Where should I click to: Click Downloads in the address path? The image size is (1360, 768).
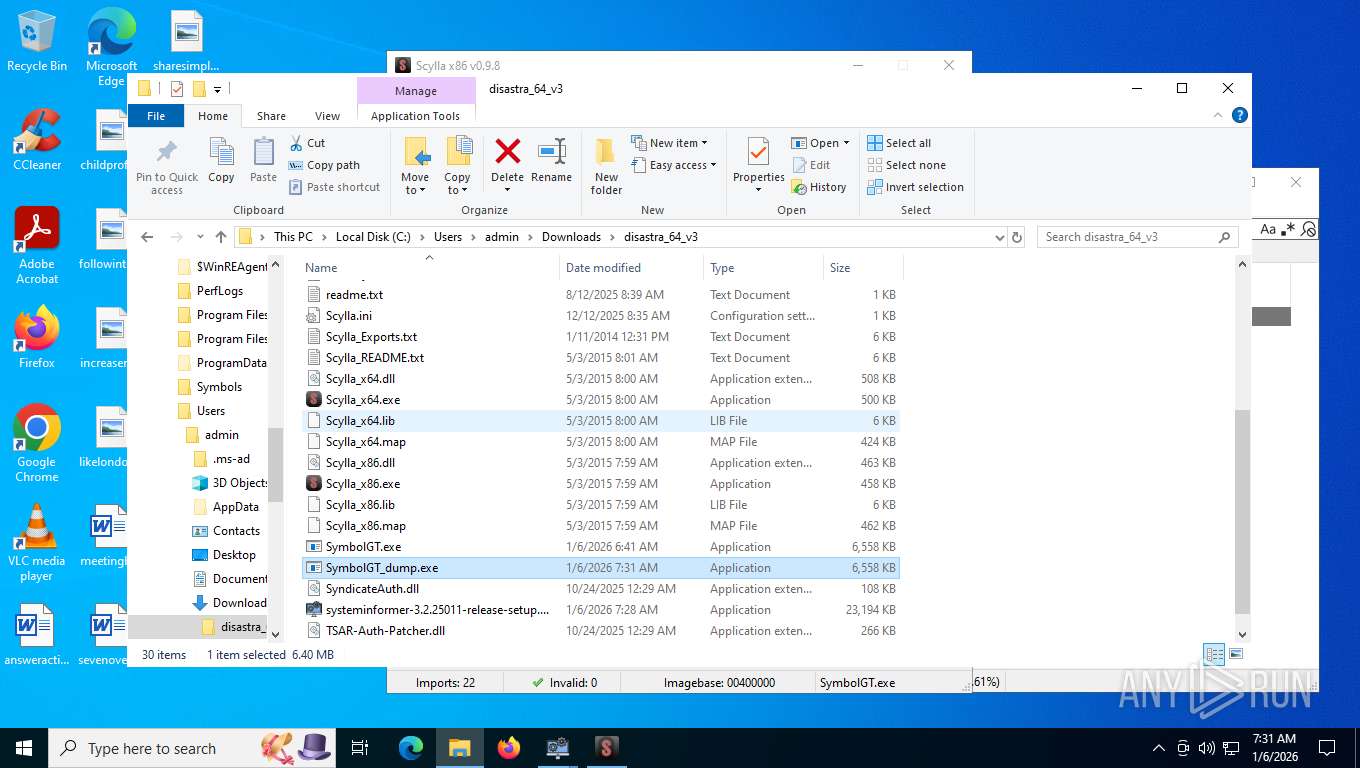[x=571, y=237]
